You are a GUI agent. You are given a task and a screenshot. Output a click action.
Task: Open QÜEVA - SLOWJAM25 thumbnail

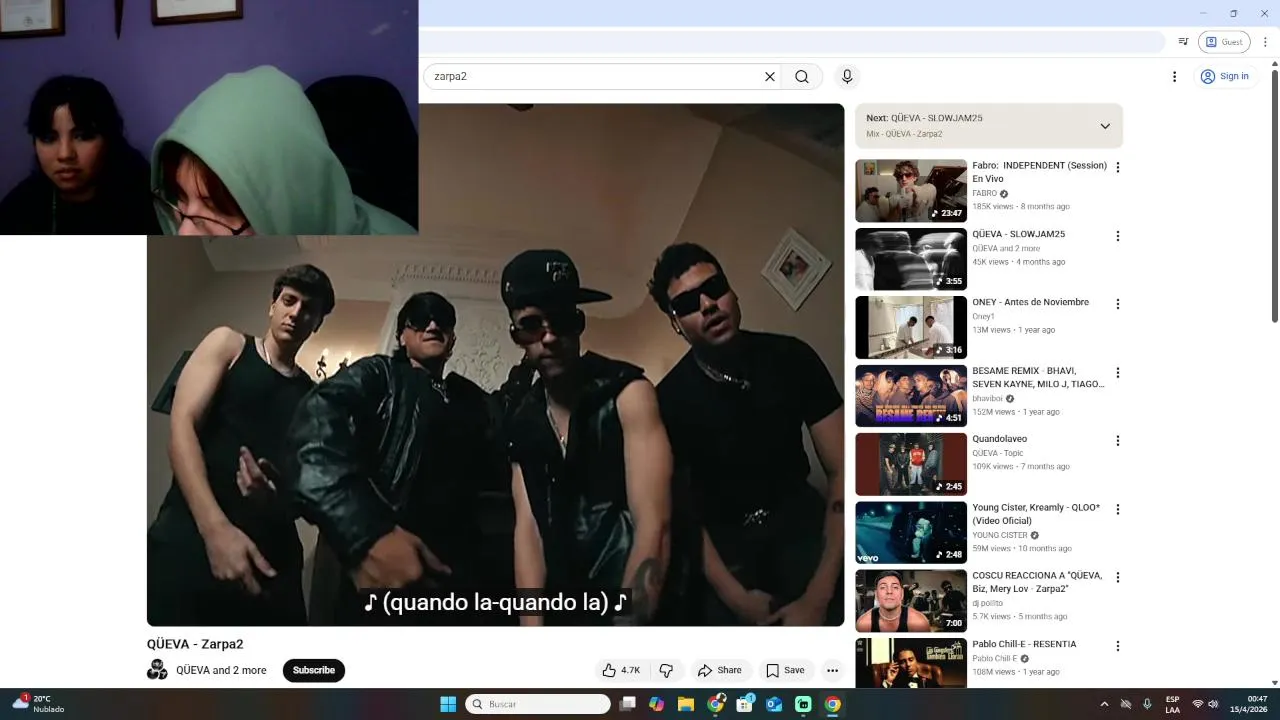(x=911, y=259)
